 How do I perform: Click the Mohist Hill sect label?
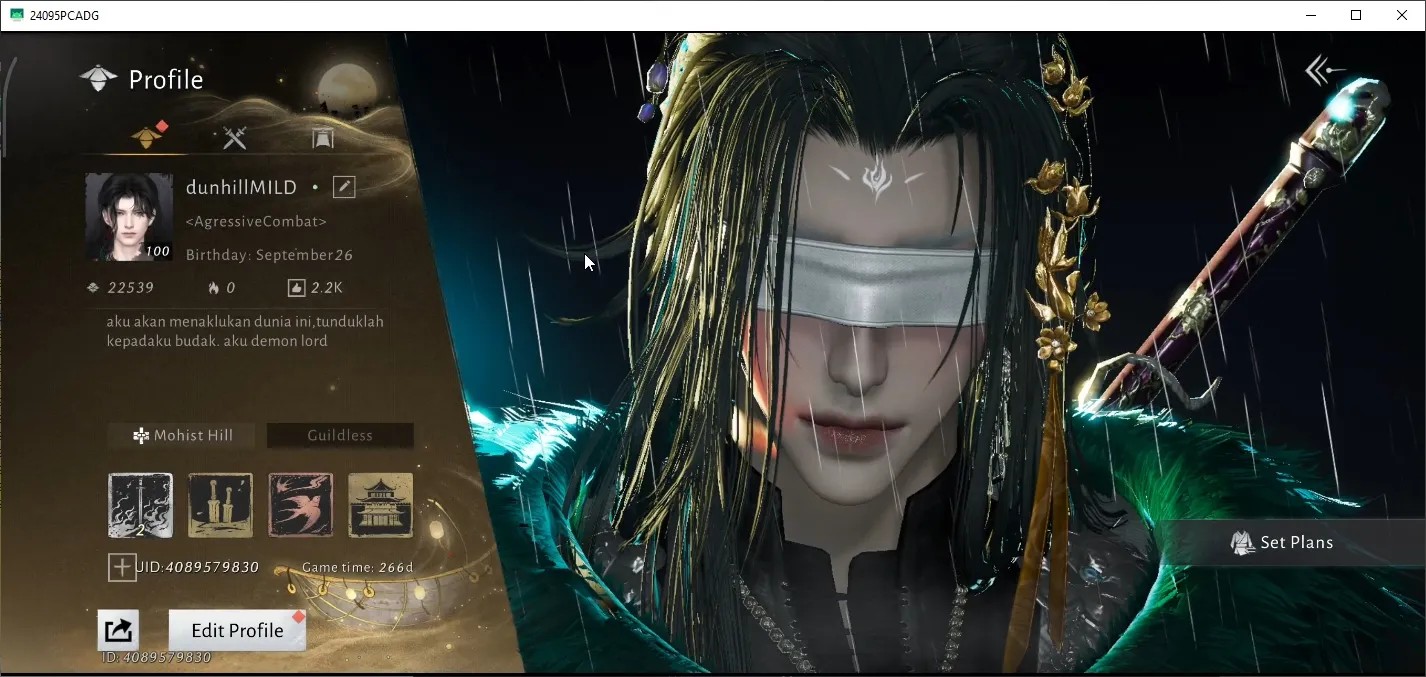[182, 435]
